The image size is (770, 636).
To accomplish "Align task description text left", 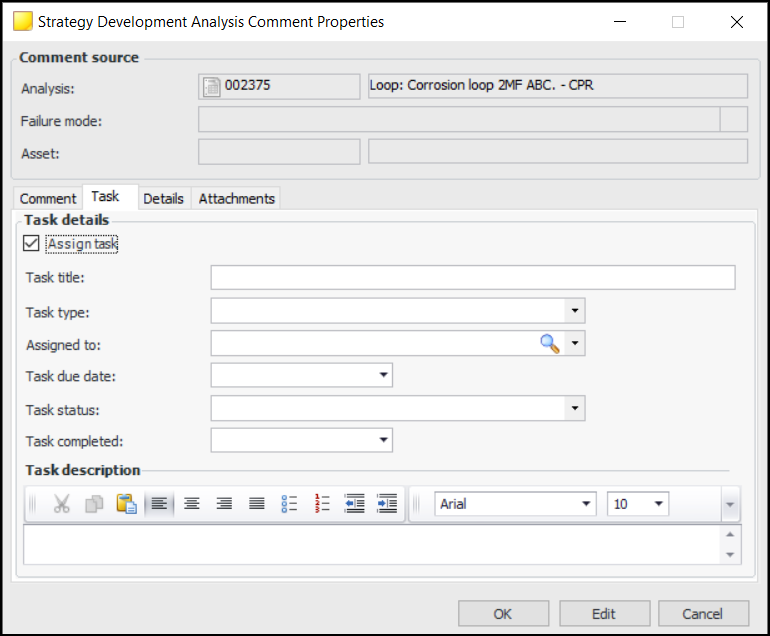I will pyautogui.click(x=159, y=504).
